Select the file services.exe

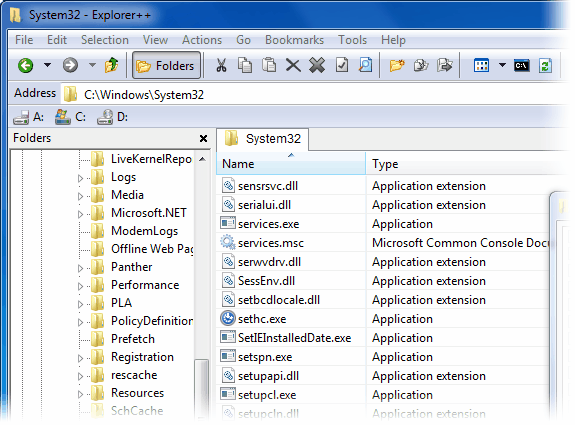pyautogui.click(x=260, y=224)
